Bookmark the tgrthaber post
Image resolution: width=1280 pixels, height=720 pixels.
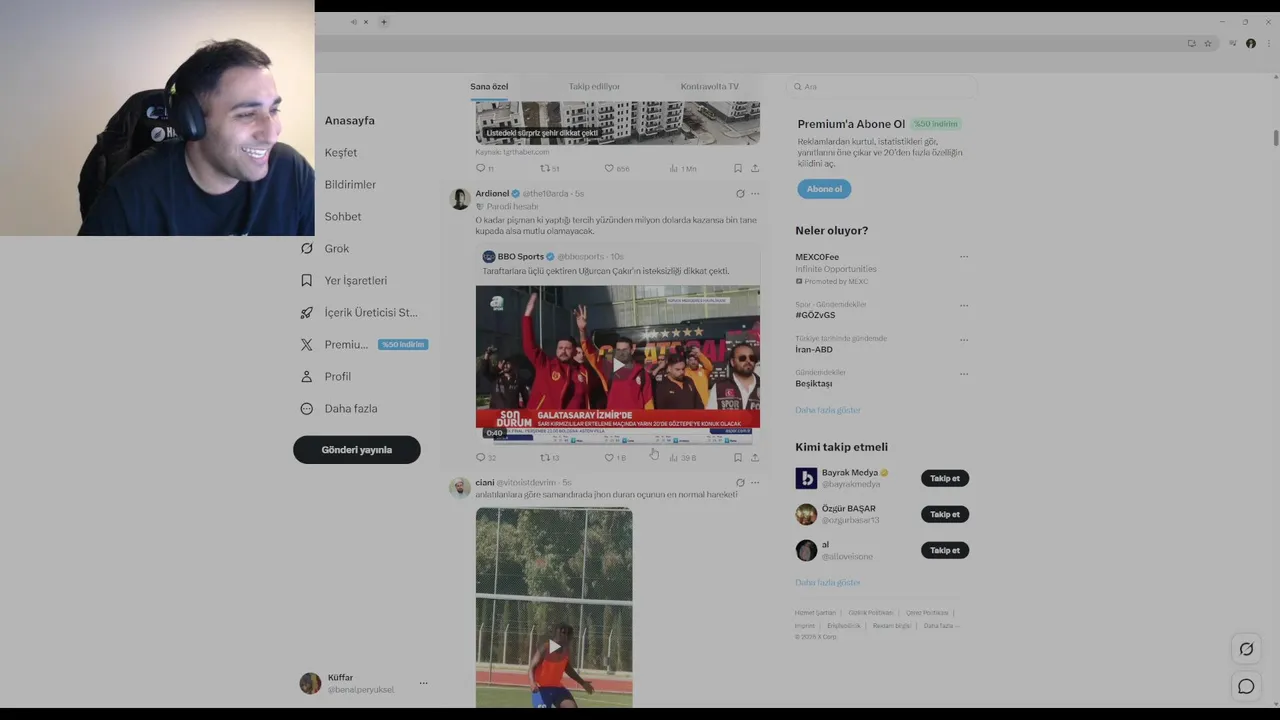pos(738,168)
